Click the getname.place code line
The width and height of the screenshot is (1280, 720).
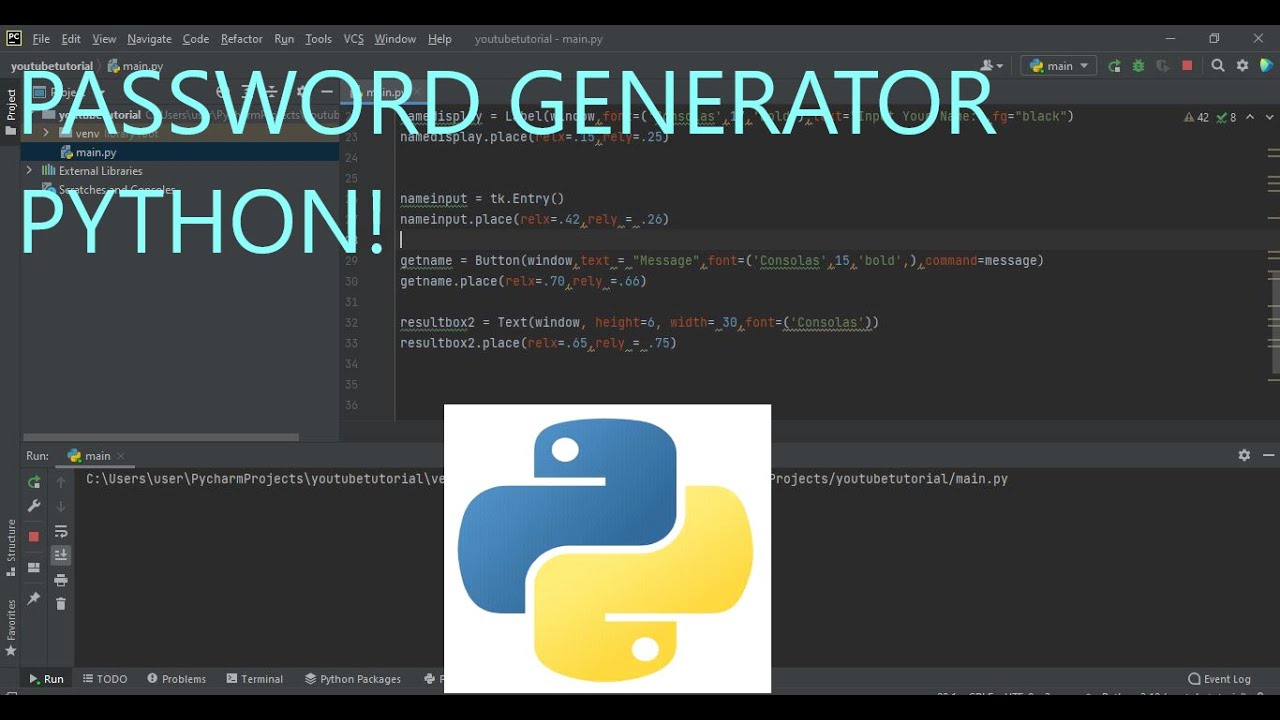tap(523, 281)
